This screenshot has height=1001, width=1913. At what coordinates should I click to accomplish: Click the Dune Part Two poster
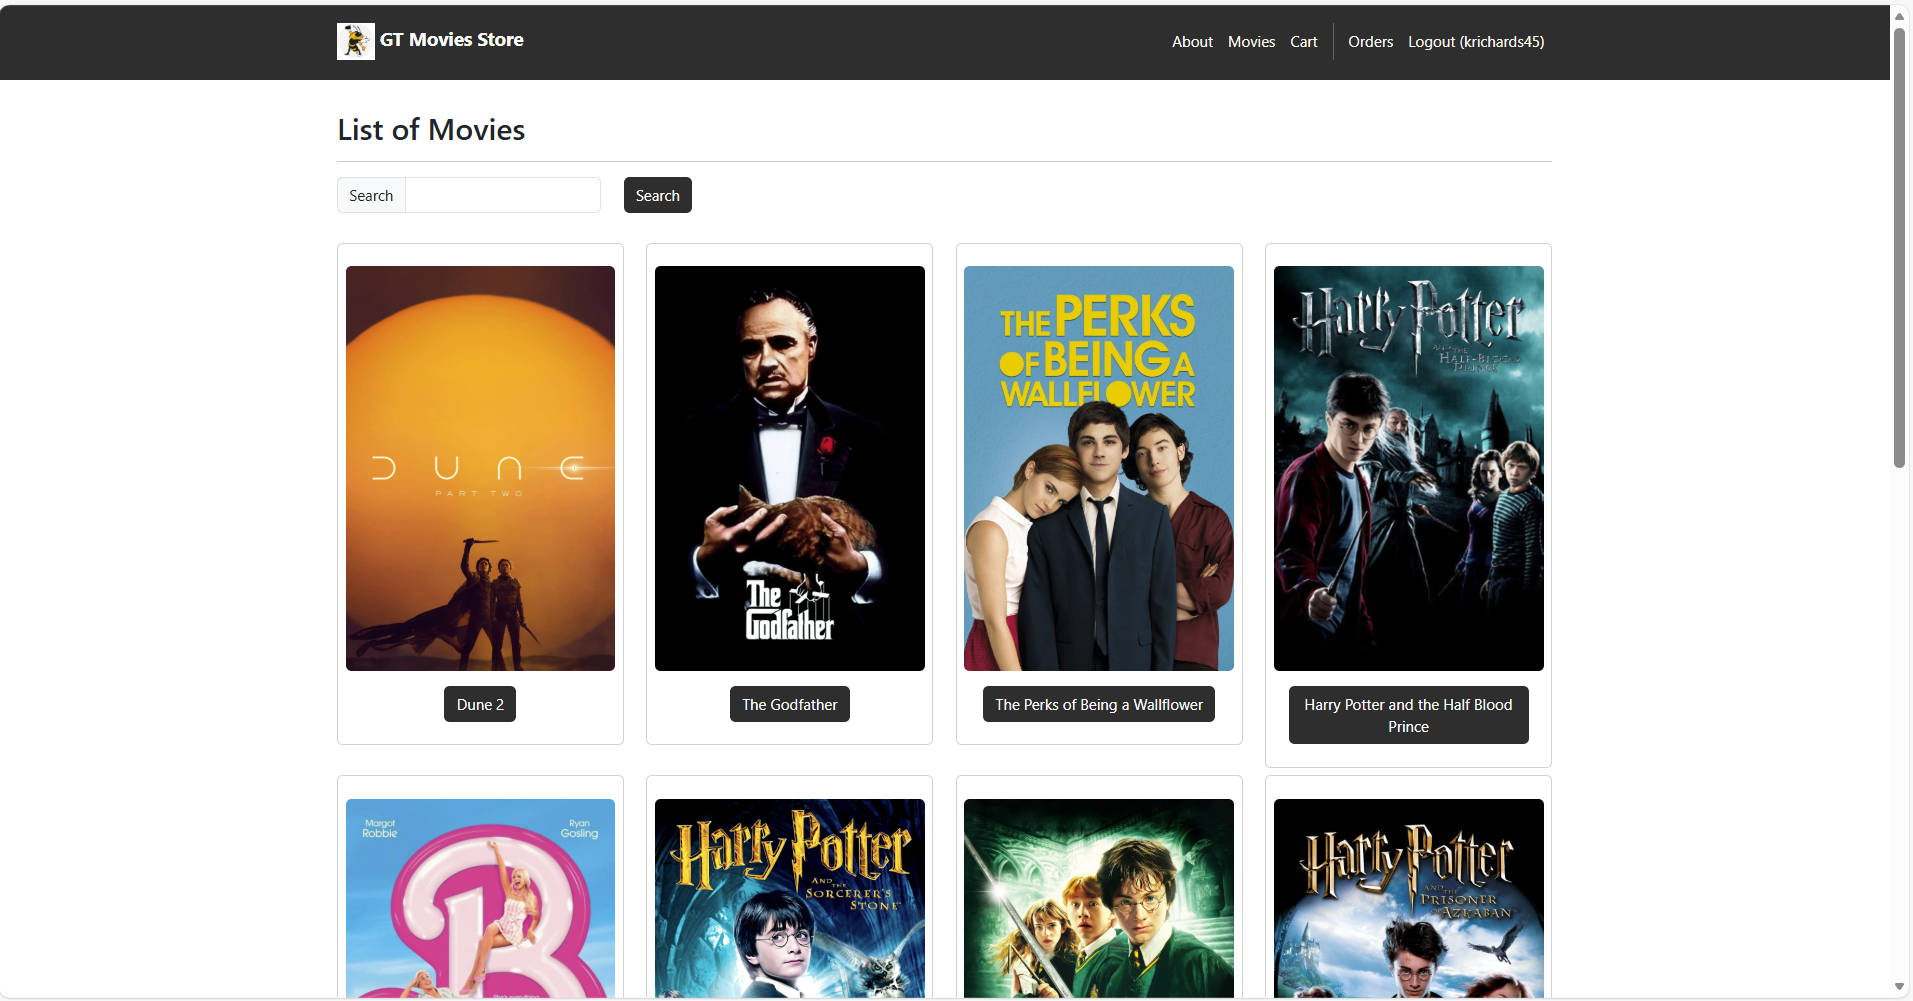pyautogui.click(x=480, y=468)
